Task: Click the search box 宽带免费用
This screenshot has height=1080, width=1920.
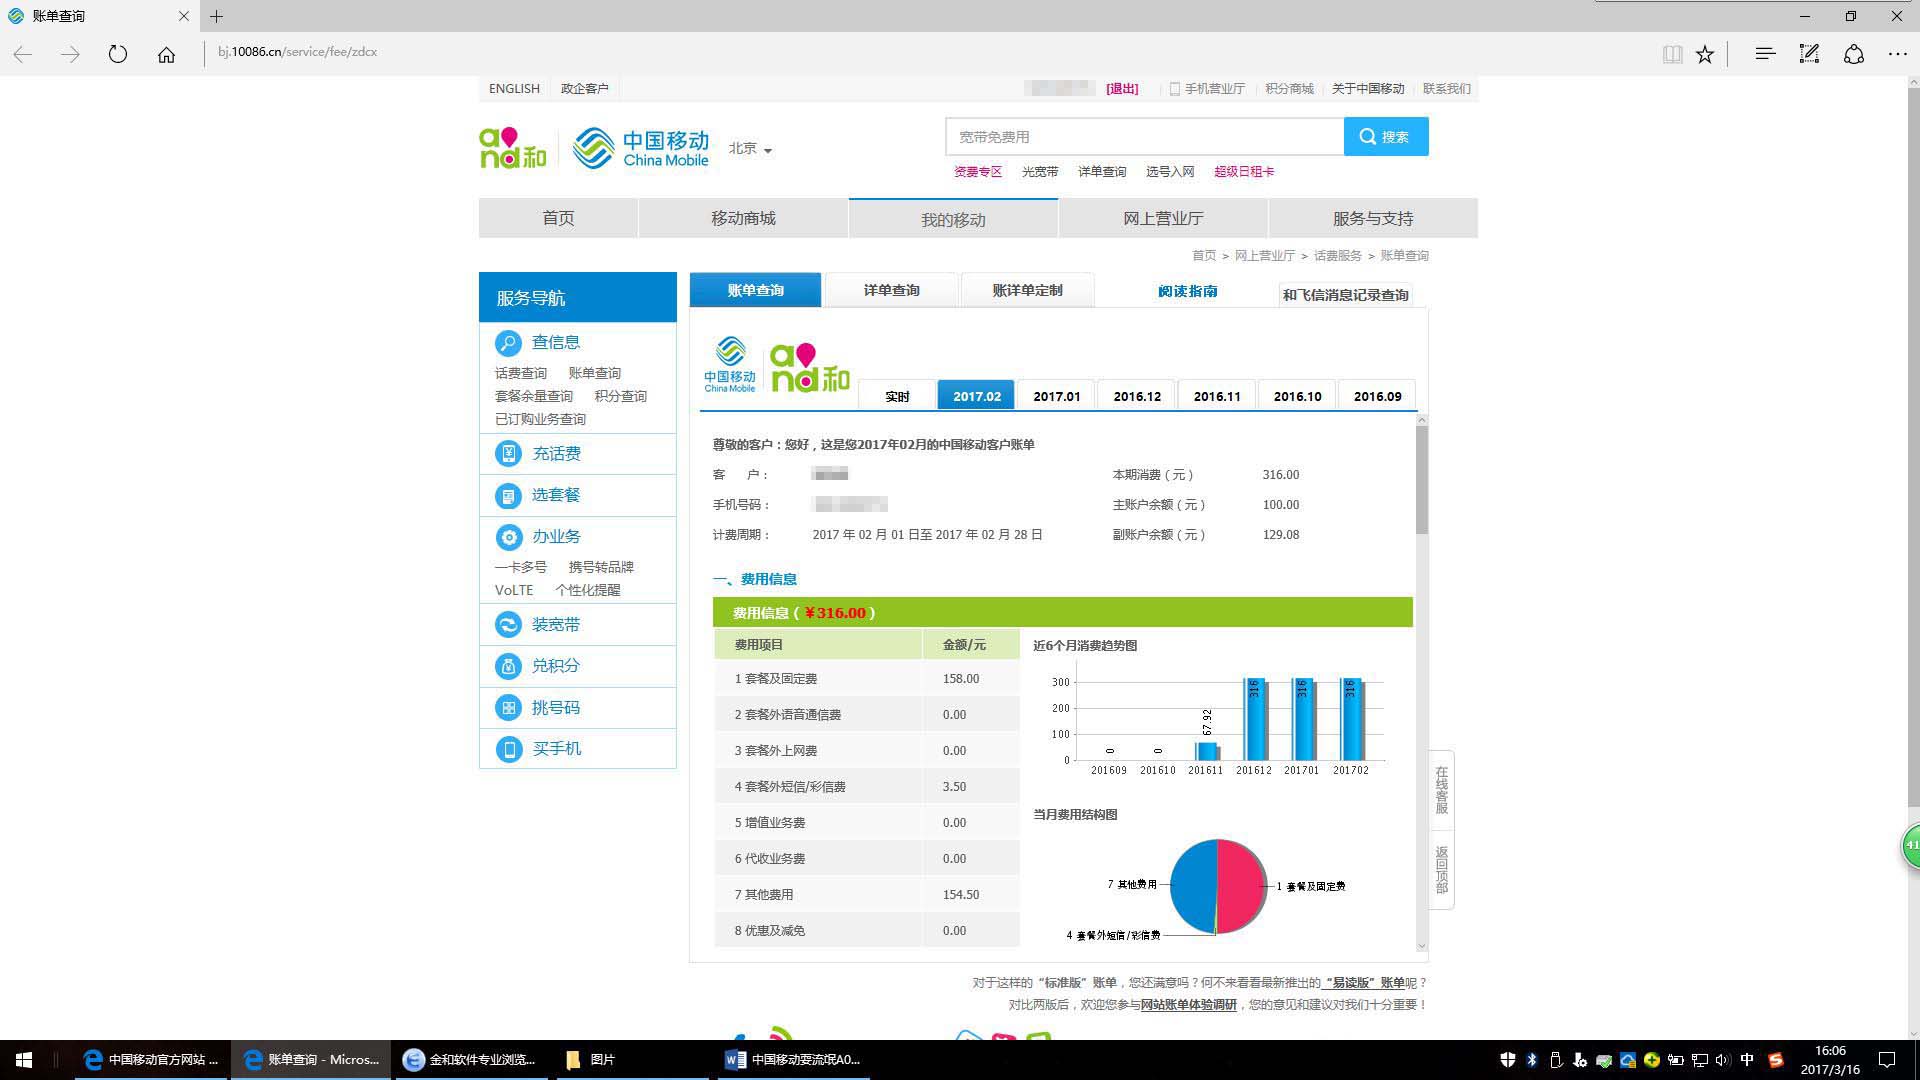Action: click(x=1144, y=137)
